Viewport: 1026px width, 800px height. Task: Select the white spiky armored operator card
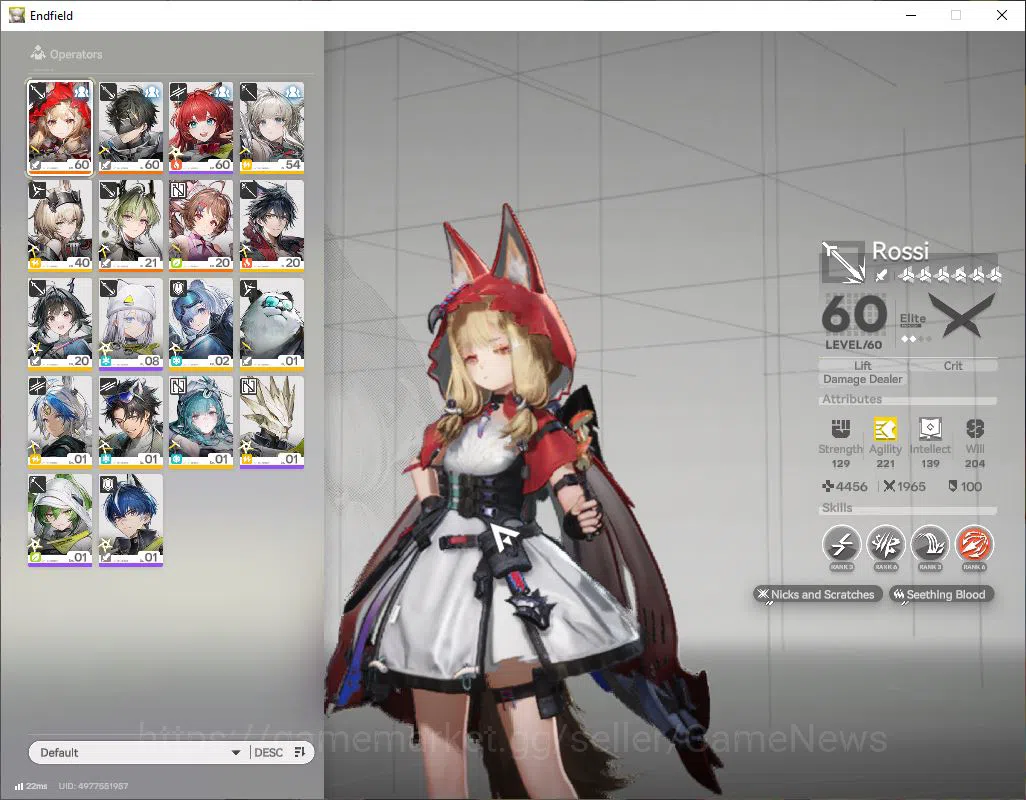[272, 422]
